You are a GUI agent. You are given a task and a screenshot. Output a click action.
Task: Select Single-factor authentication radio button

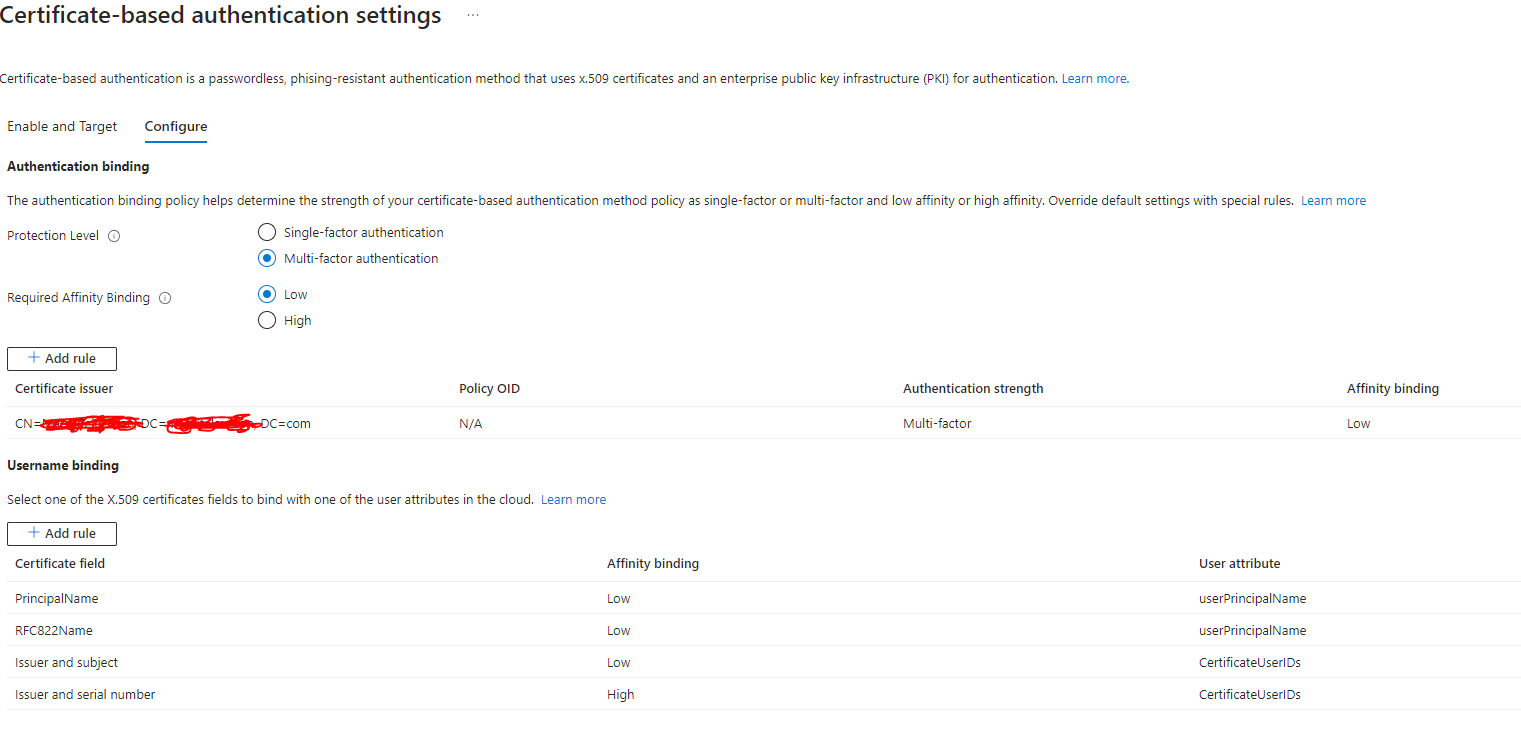pos(267,232)
